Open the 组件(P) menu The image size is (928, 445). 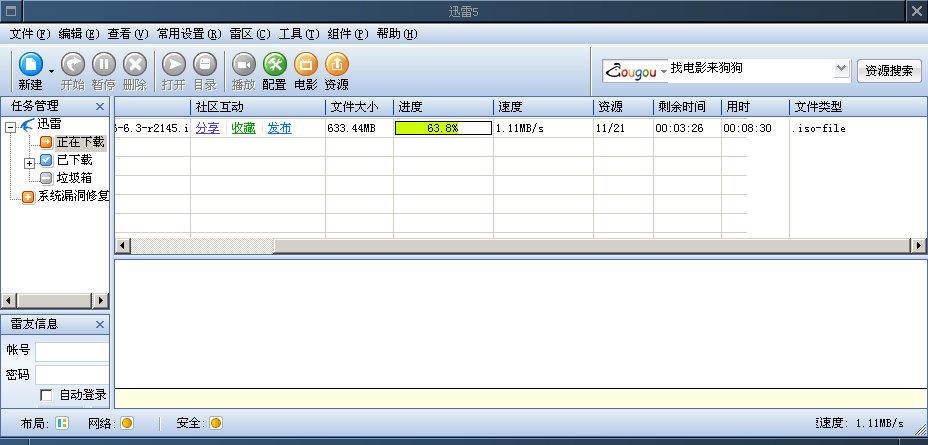349,34
